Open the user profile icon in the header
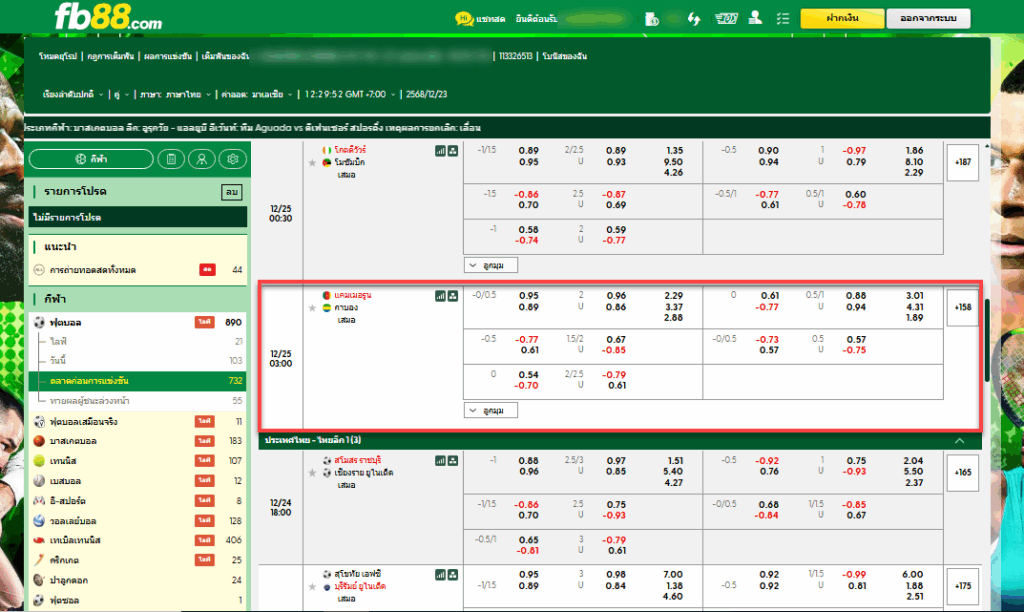 tap(755, 18)
